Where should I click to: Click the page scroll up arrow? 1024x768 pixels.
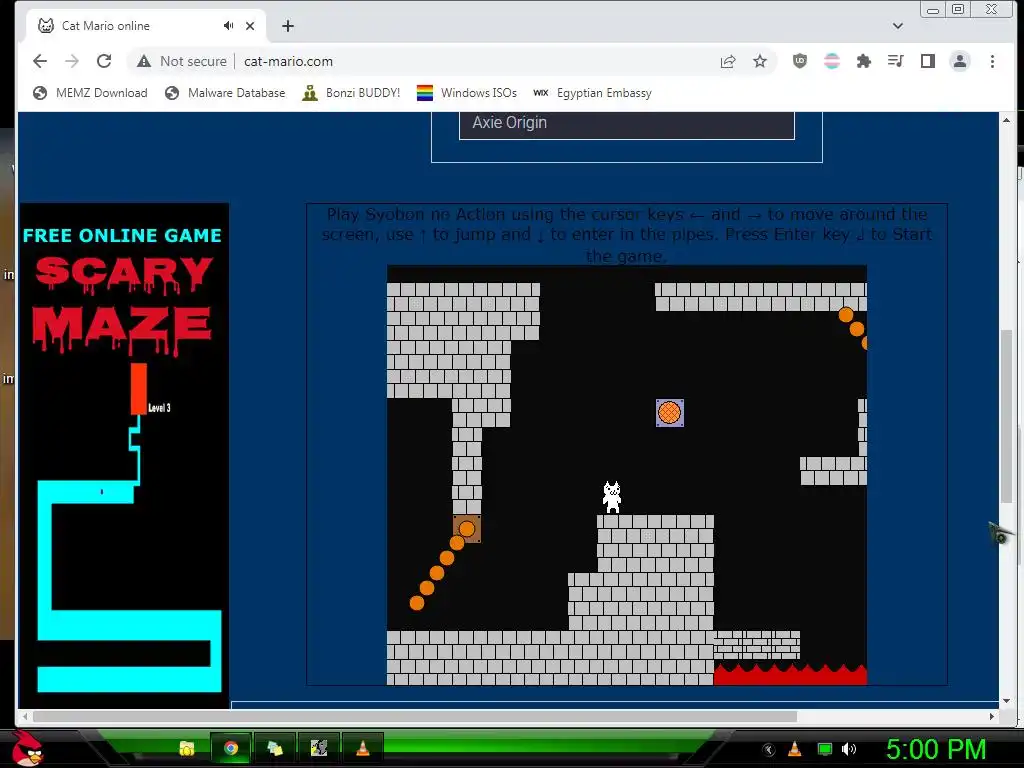pos(1006,120)
